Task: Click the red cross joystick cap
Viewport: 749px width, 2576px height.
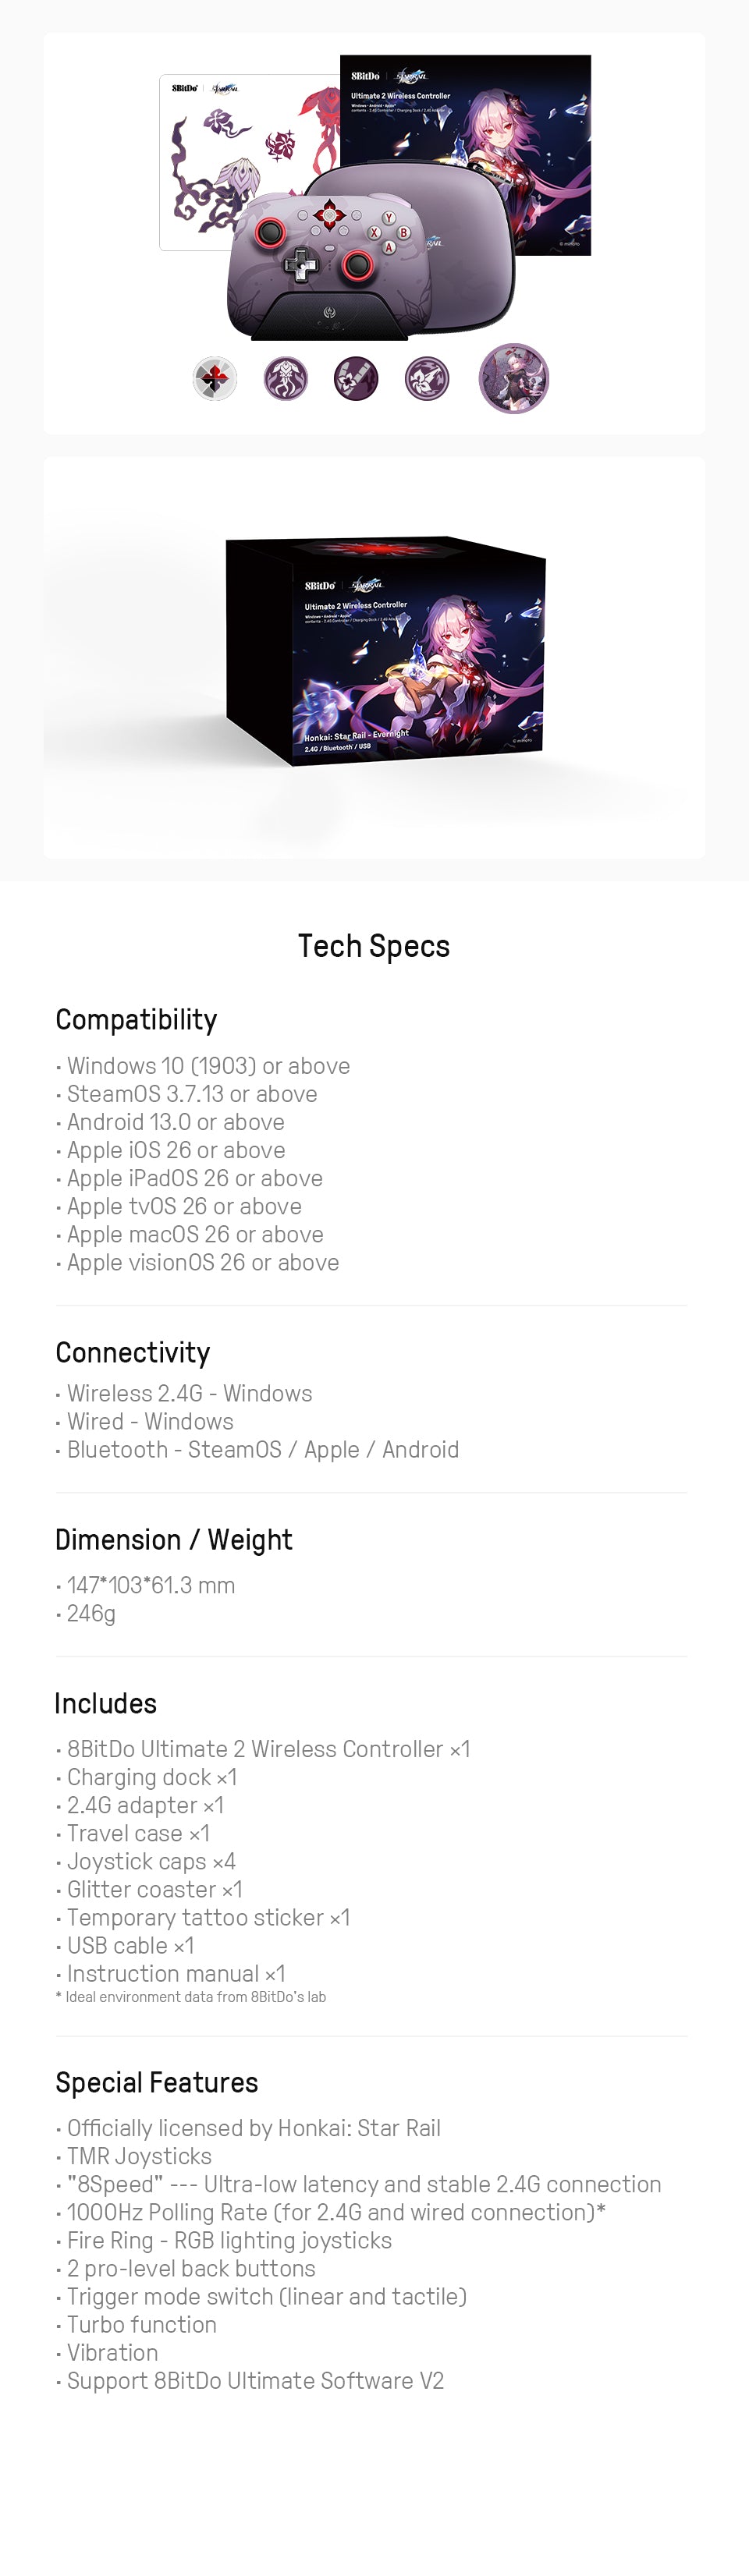Action: 215,379
